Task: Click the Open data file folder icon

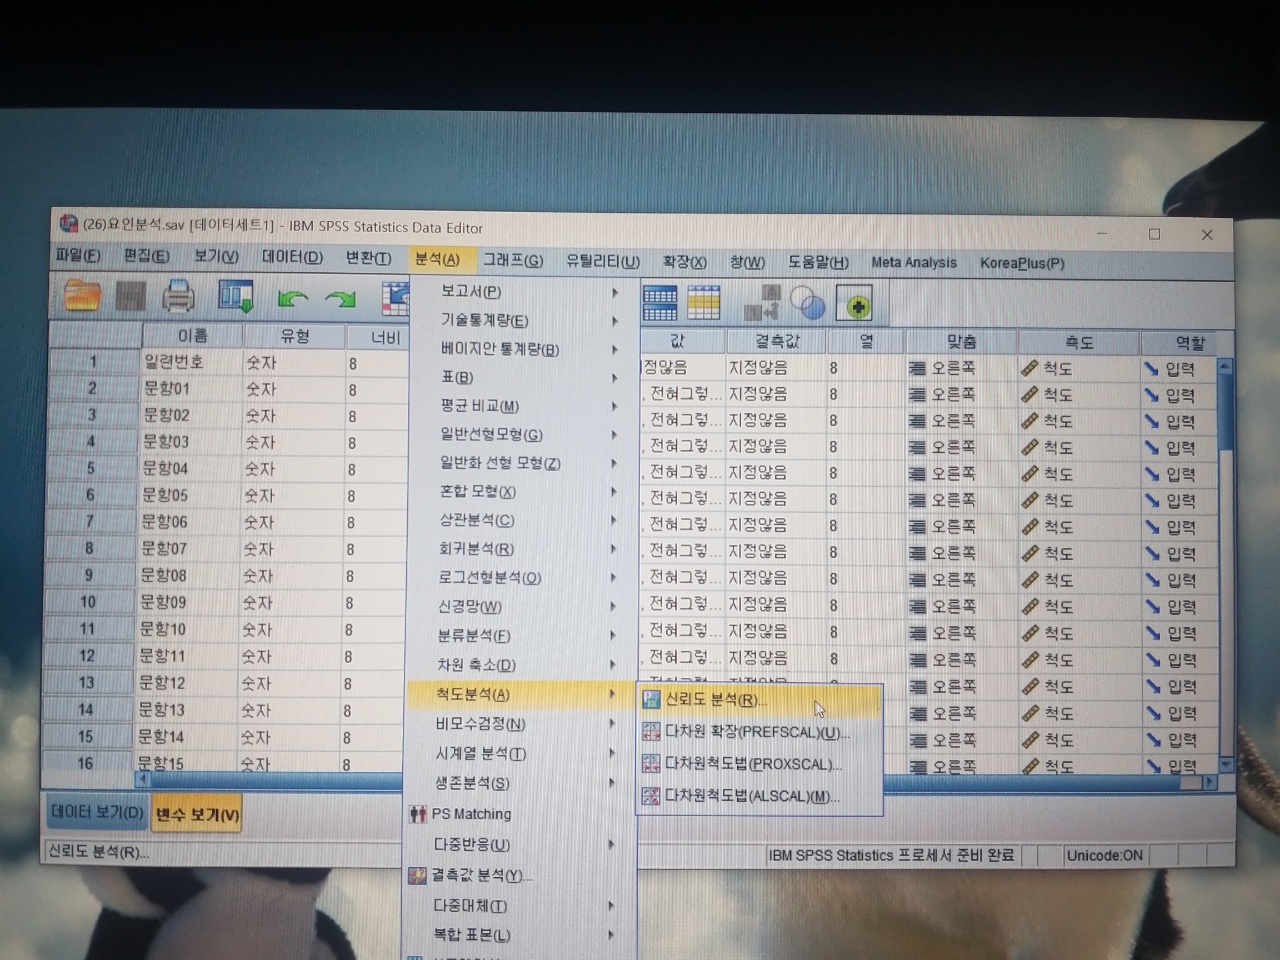Action: coord(82,296)
